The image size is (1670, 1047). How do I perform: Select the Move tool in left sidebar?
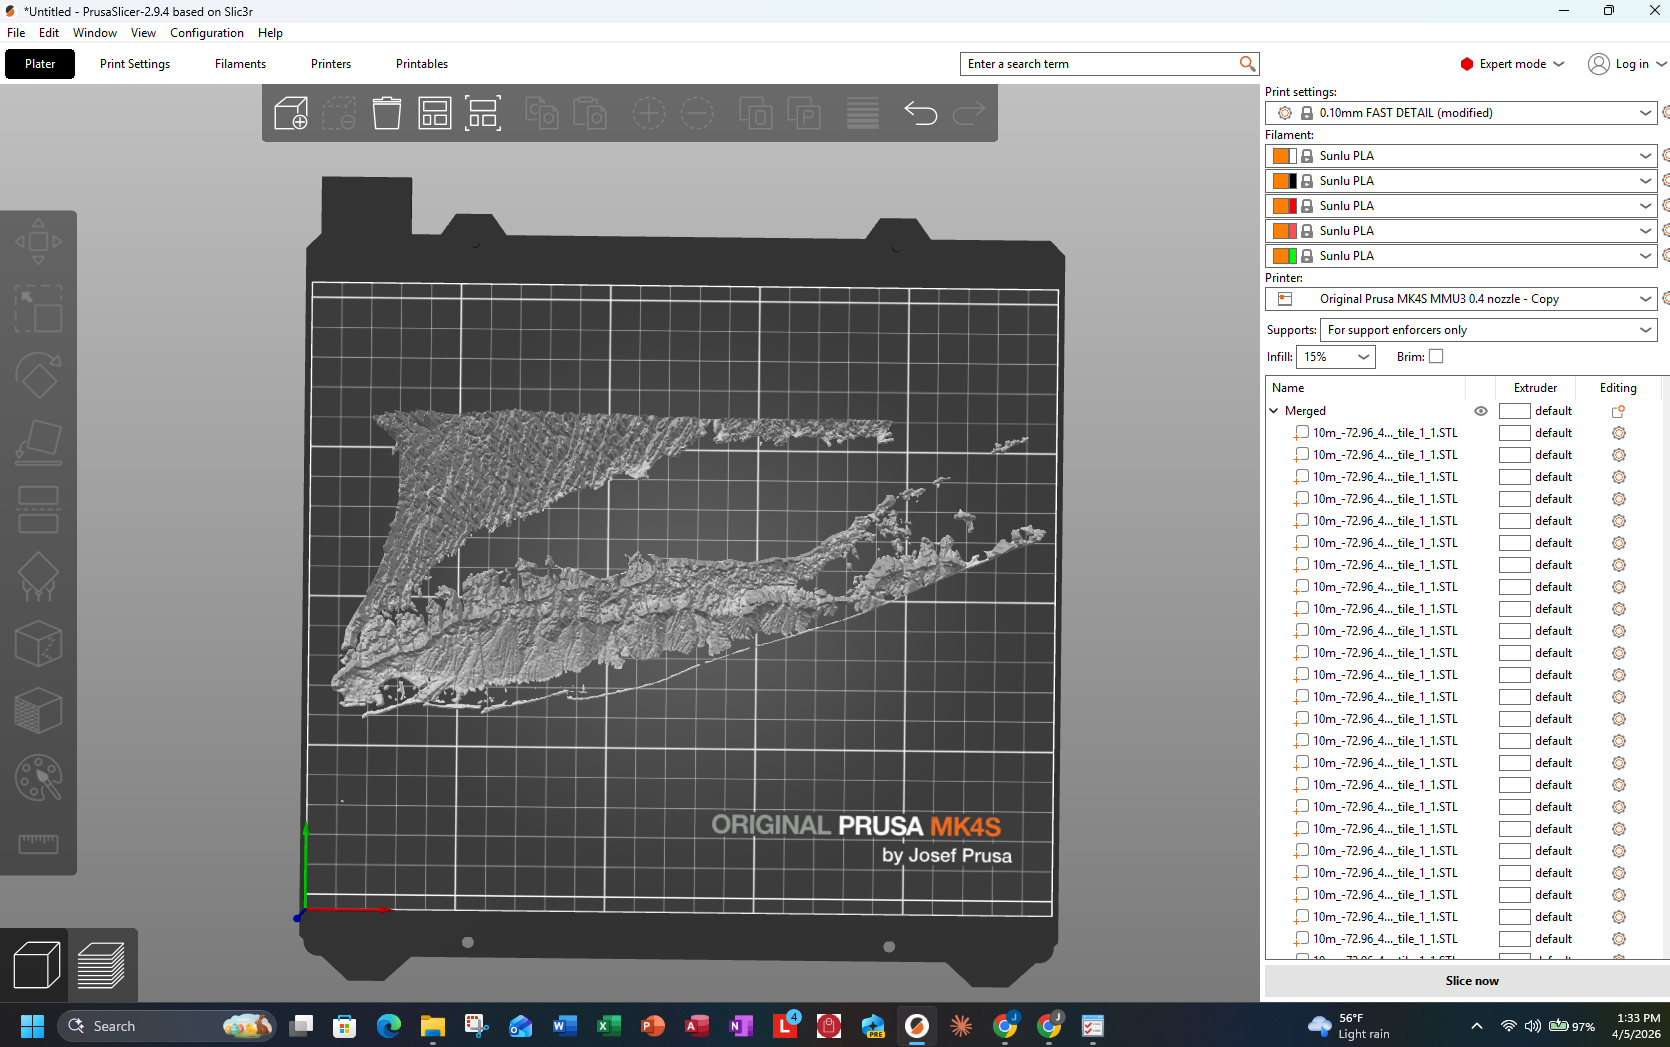click(x=38, y=242)
